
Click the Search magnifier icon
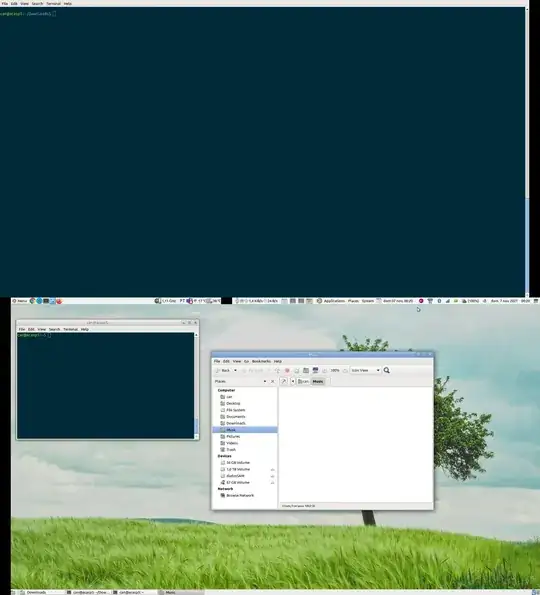(387, 370)
